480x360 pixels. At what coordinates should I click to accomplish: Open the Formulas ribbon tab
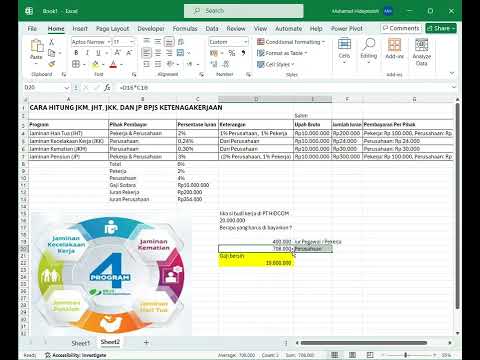tap(185, 29)
